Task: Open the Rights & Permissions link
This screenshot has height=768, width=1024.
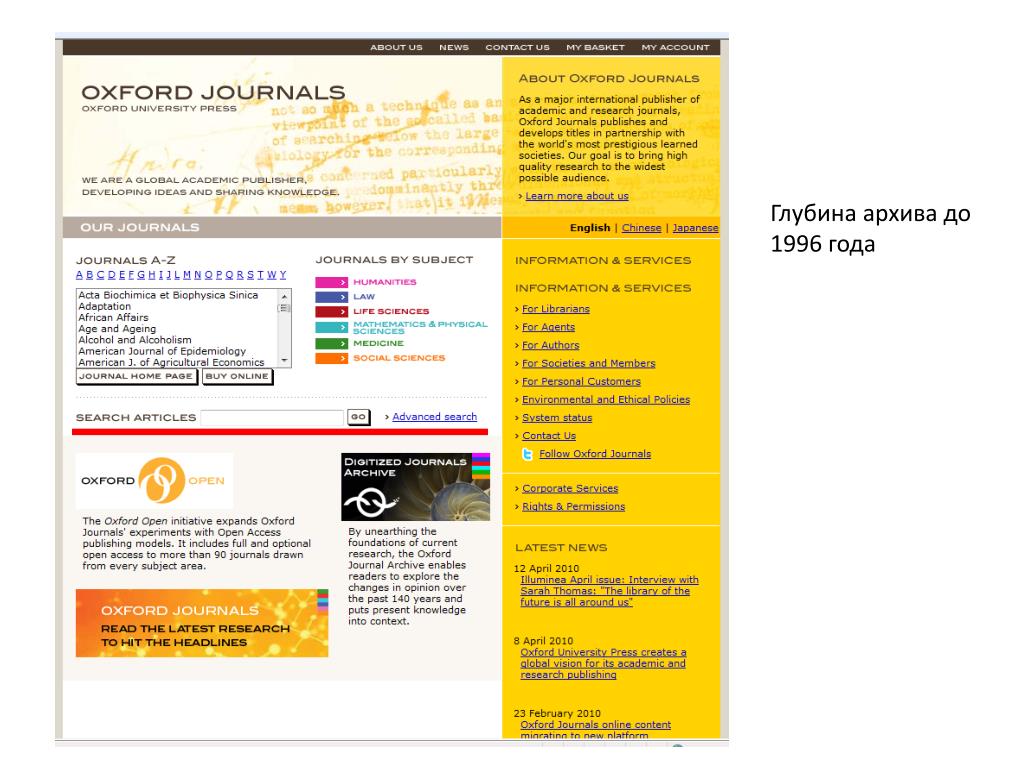Action: point(573,507)
